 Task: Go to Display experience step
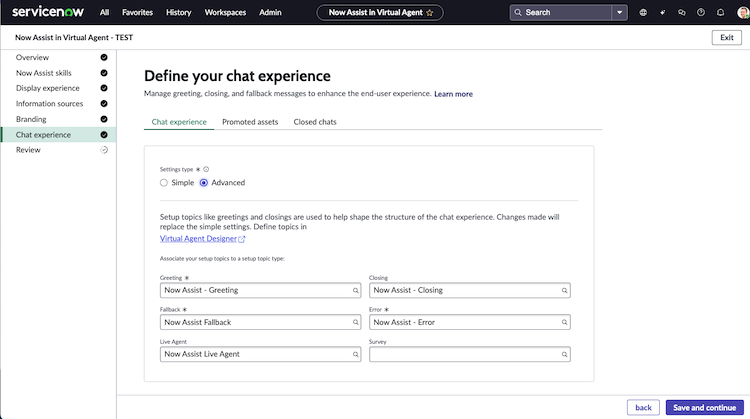(x=48, y=88)
